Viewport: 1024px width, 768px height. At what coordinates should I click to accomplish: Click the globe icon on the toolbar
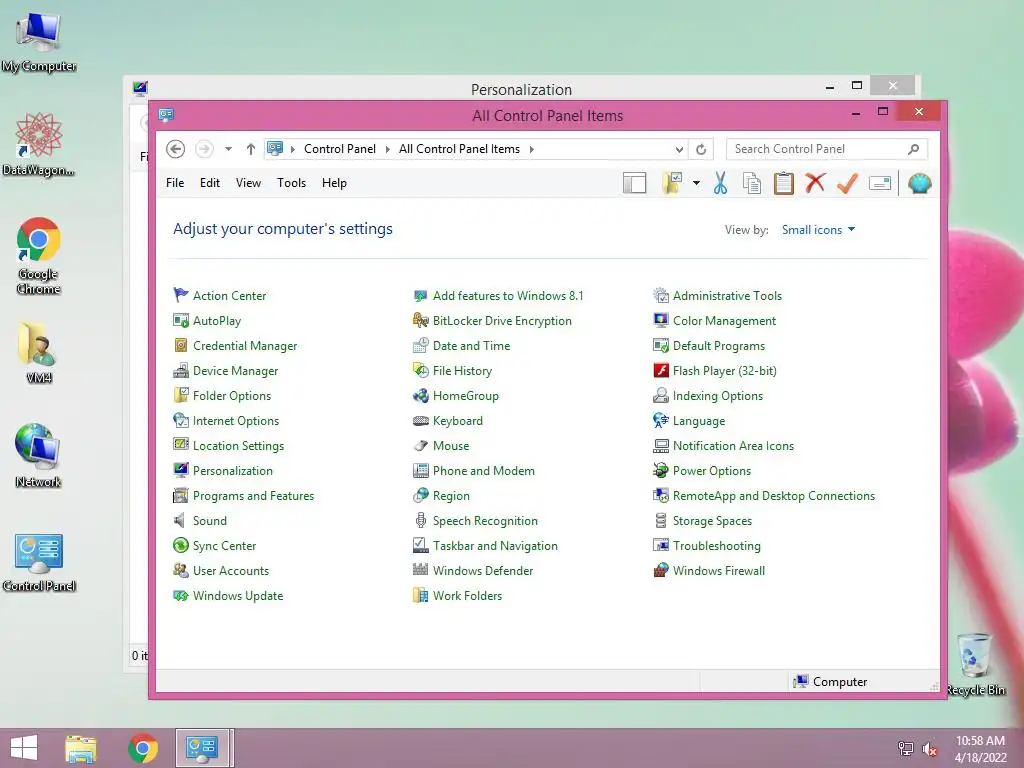(x=919, y=184)
